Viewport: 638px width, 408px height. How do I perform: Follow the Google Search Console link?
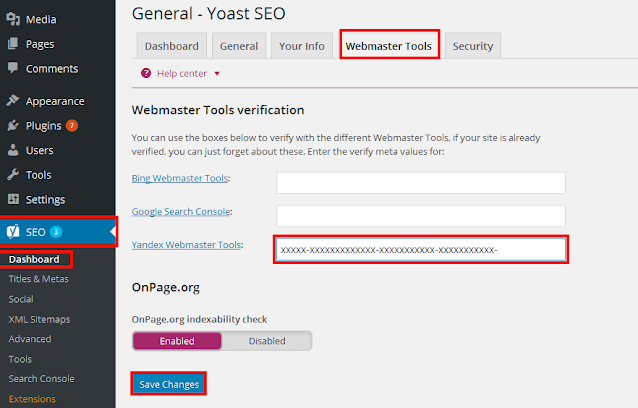(181, 212)
